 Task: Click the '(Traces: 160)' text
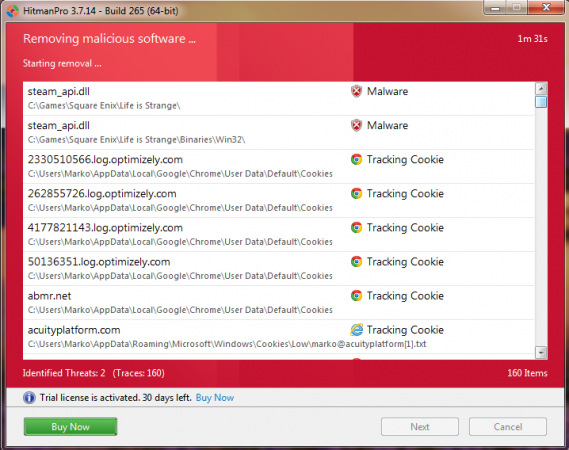coord(138,373)
